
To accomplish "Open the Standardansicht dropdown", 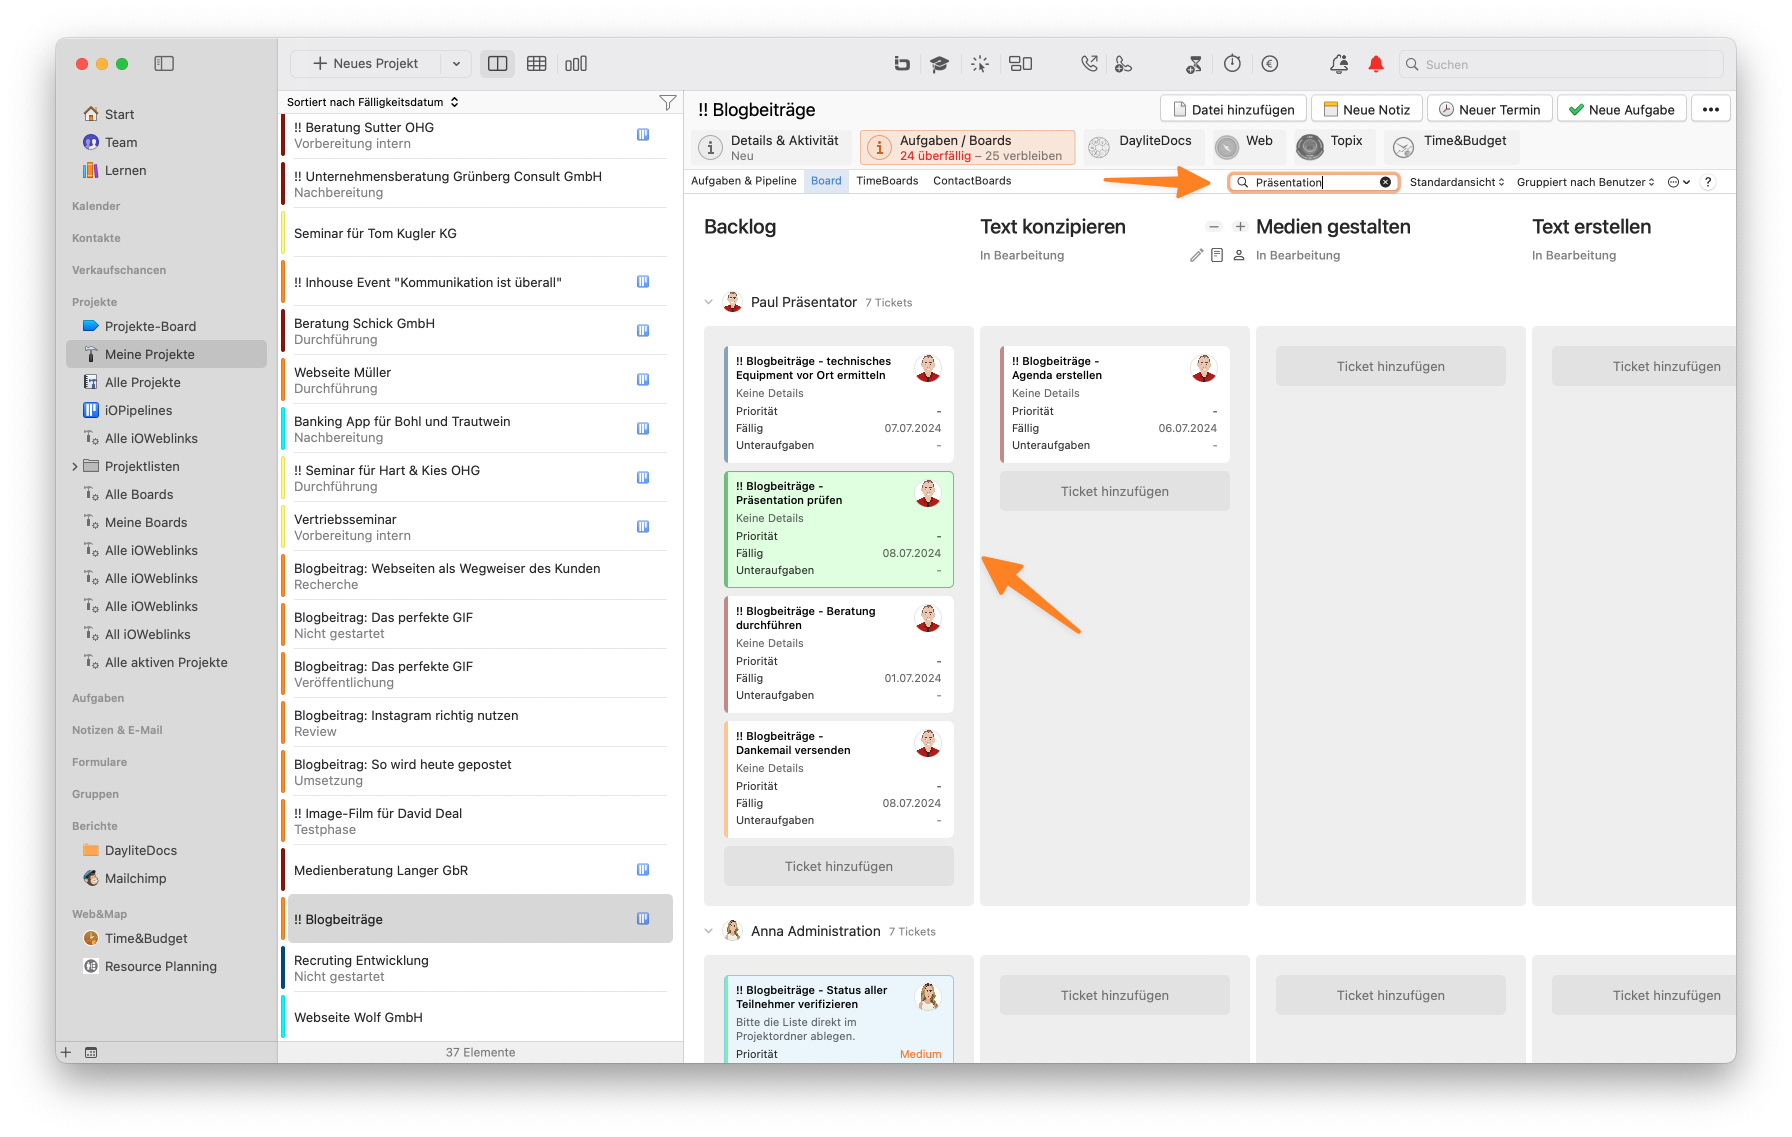I will (1457, 182).
